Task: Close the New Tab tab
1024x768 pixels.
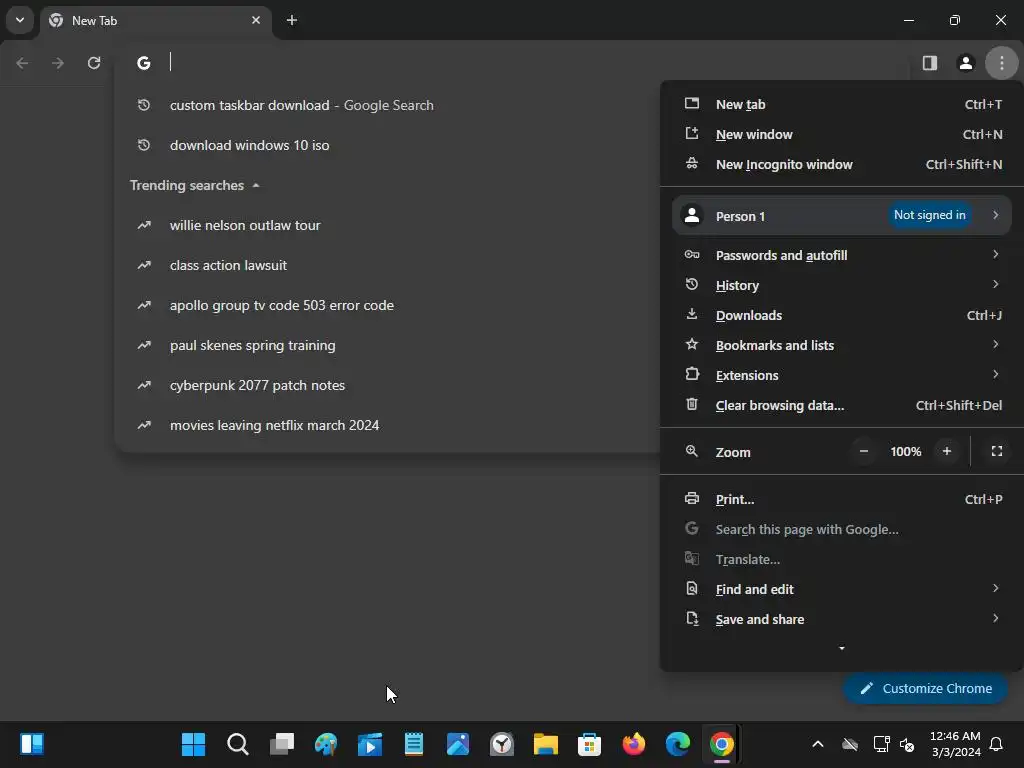Action: coord(256,20)
